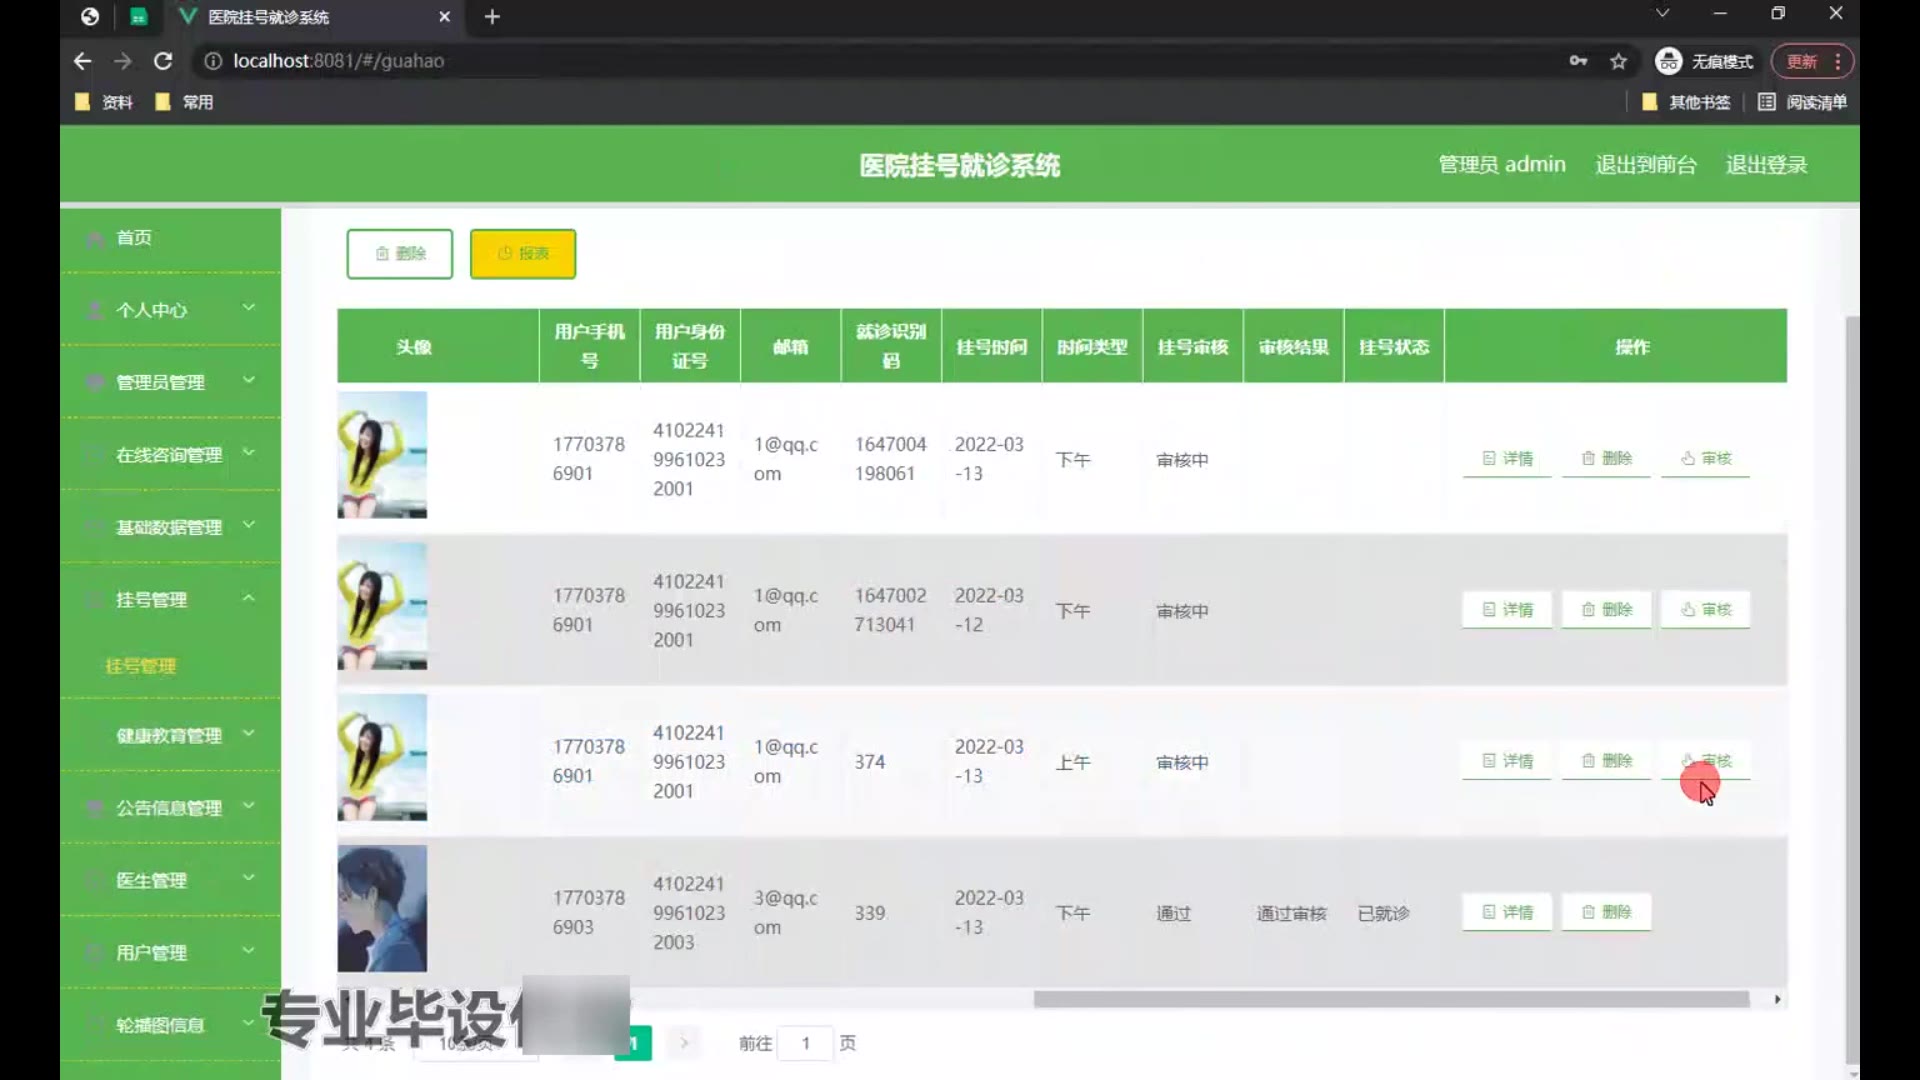Go back to the previous browser page

(x=82, y=61)
